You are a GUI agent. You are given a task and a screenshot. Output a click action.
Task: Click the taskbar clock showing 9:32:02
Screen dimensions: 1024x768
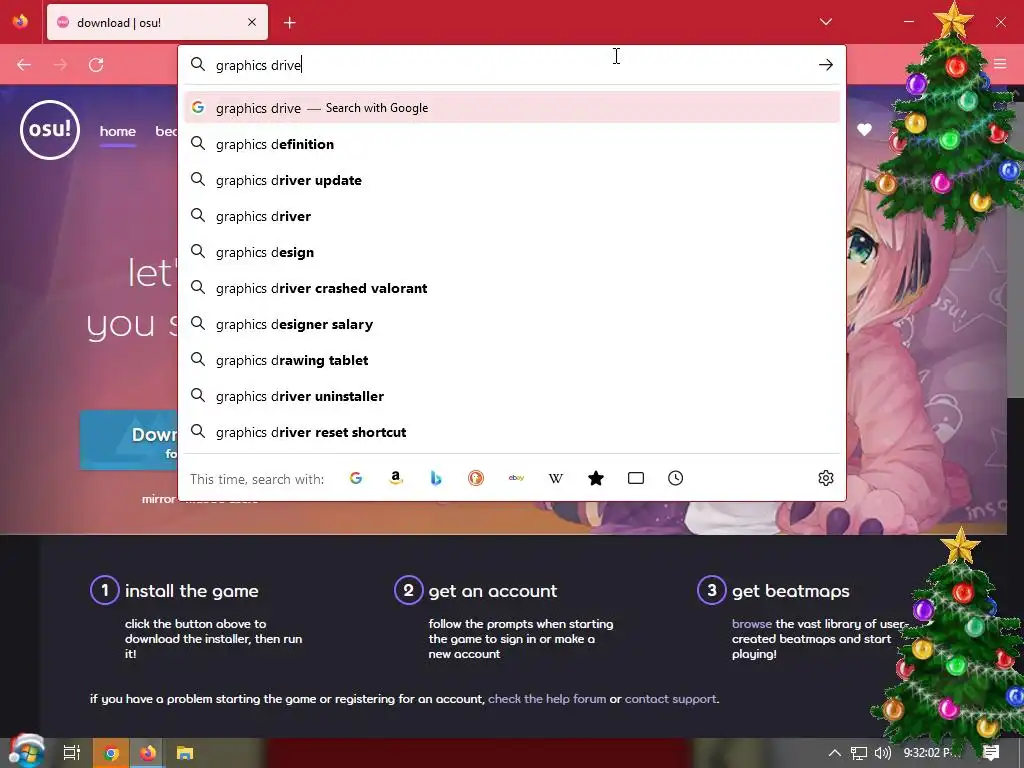tap(932, 753)
